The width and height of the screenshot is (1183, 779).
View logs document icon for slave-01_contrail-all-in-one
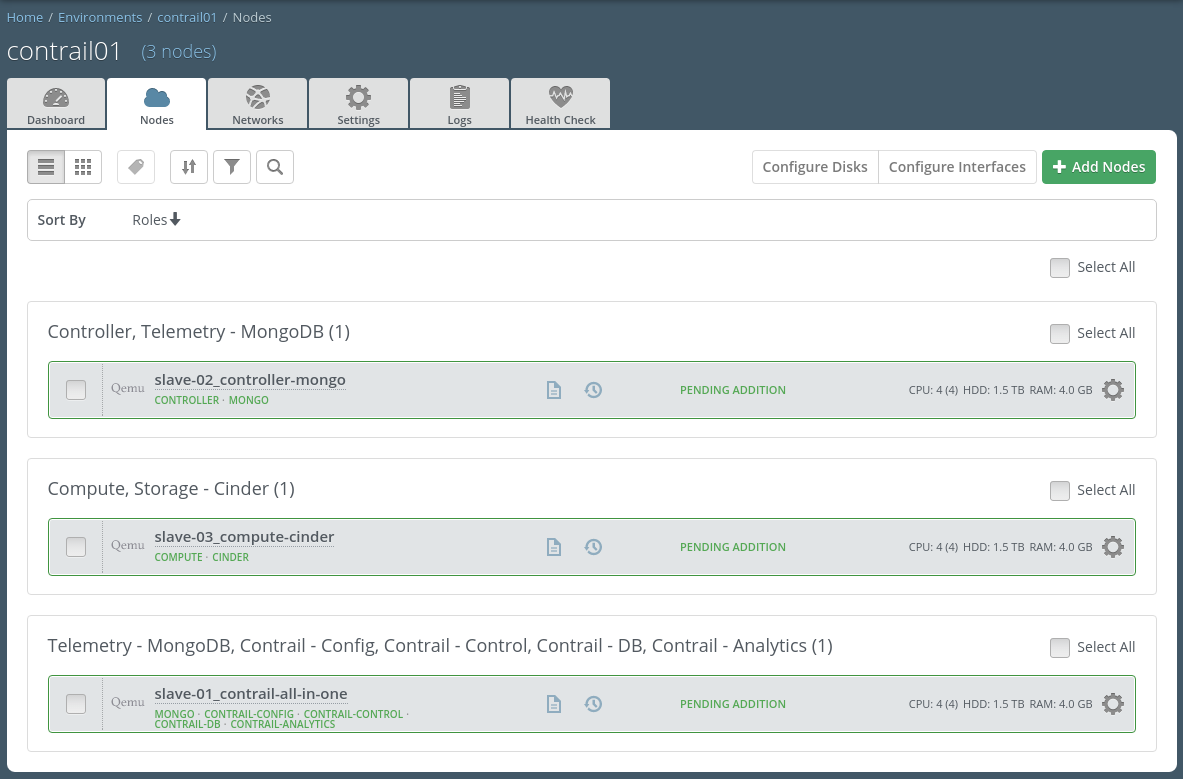(x=554, y=704)
